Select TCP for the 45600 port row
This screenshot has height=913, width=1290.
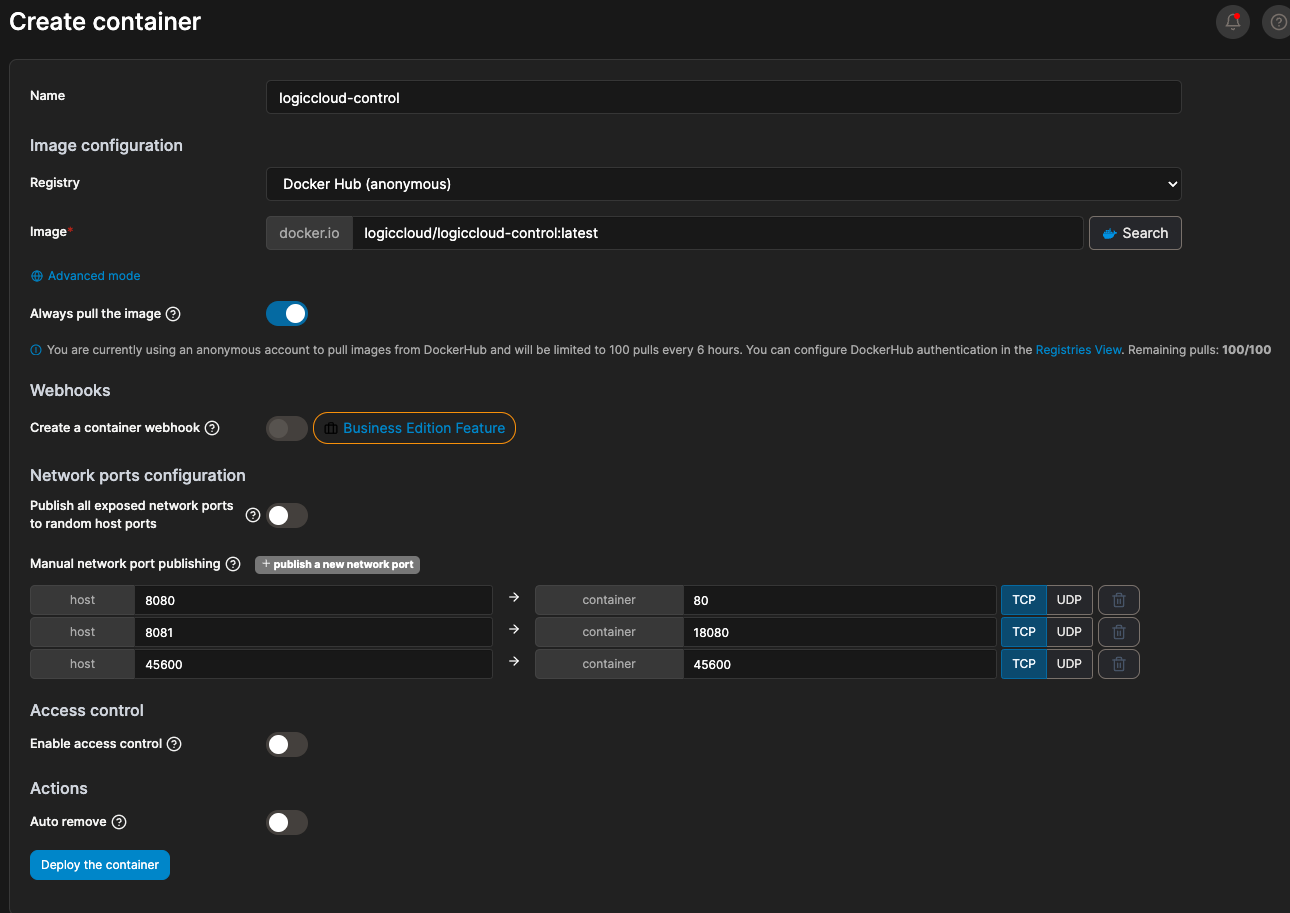coord(1023,664)
